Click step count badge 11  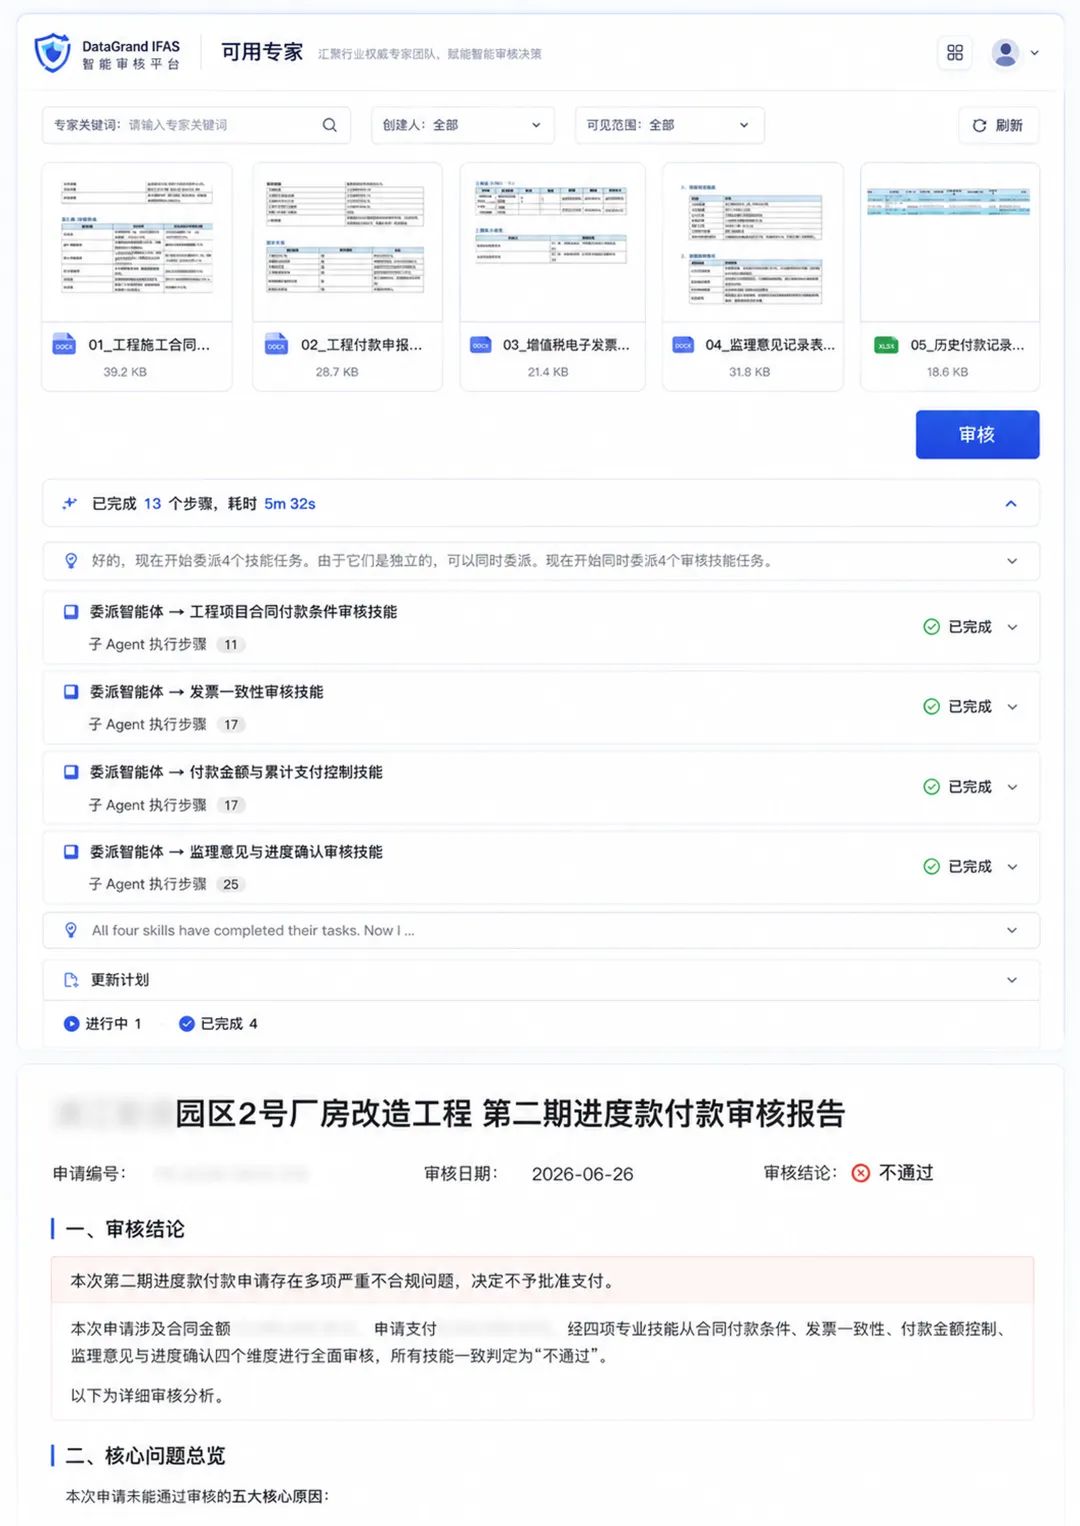pyautogui.click(x=231, y=645)
